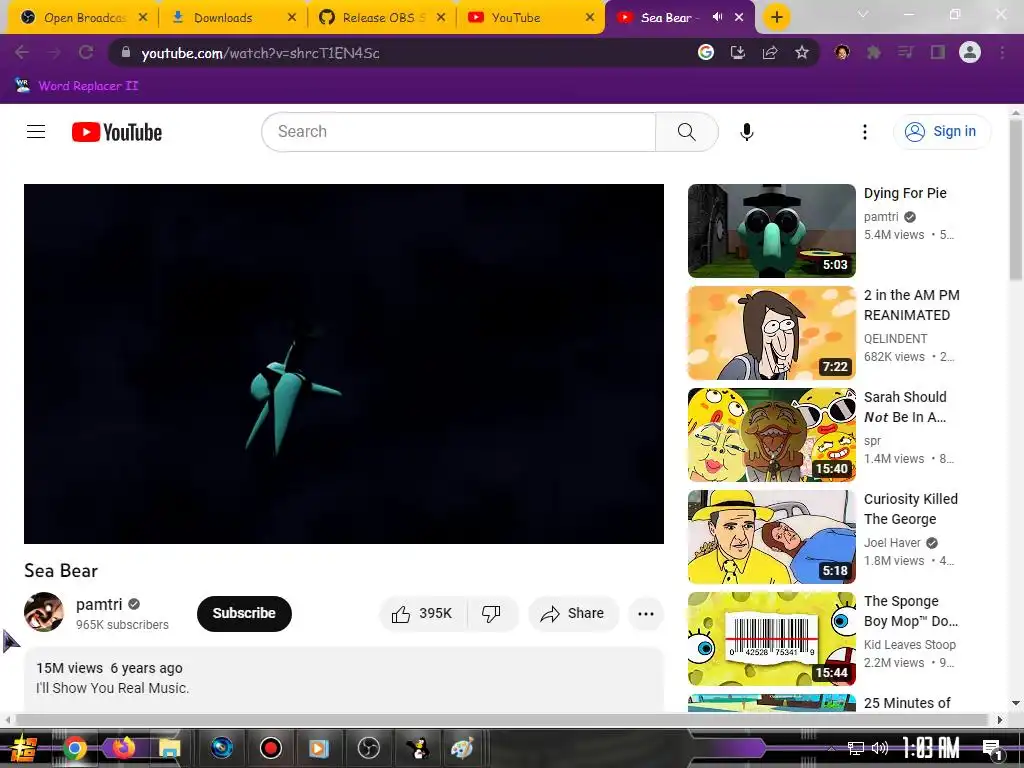Open Dying For Pie video thumbnail
The width and height of the screenshot is (1024, 768).
(771, 231)
